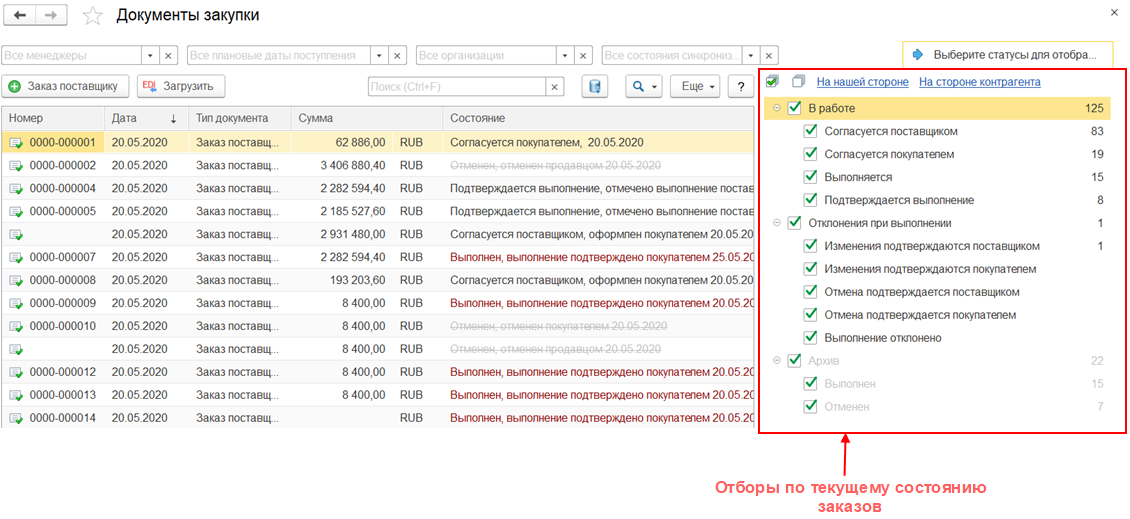Screen dimensions: 1130x519
Task: Focus the Поиск (Ctrl+F) search field
Action: [457, 86]
